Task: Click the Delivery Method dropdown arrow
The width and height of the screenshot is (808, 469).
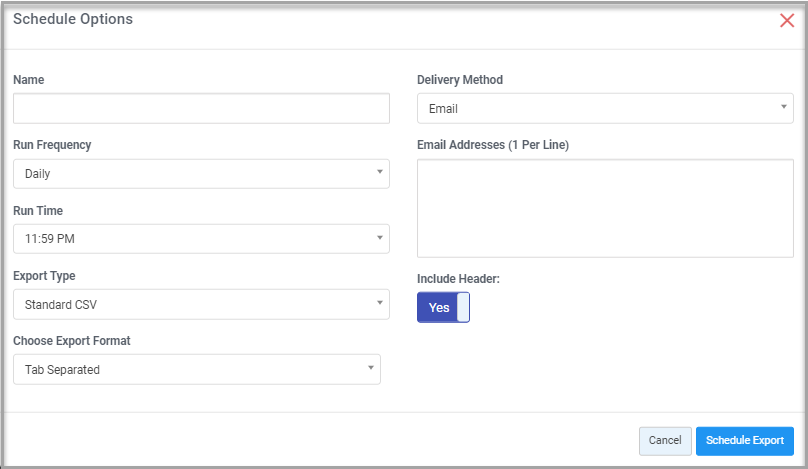Action: coord(784,107)
